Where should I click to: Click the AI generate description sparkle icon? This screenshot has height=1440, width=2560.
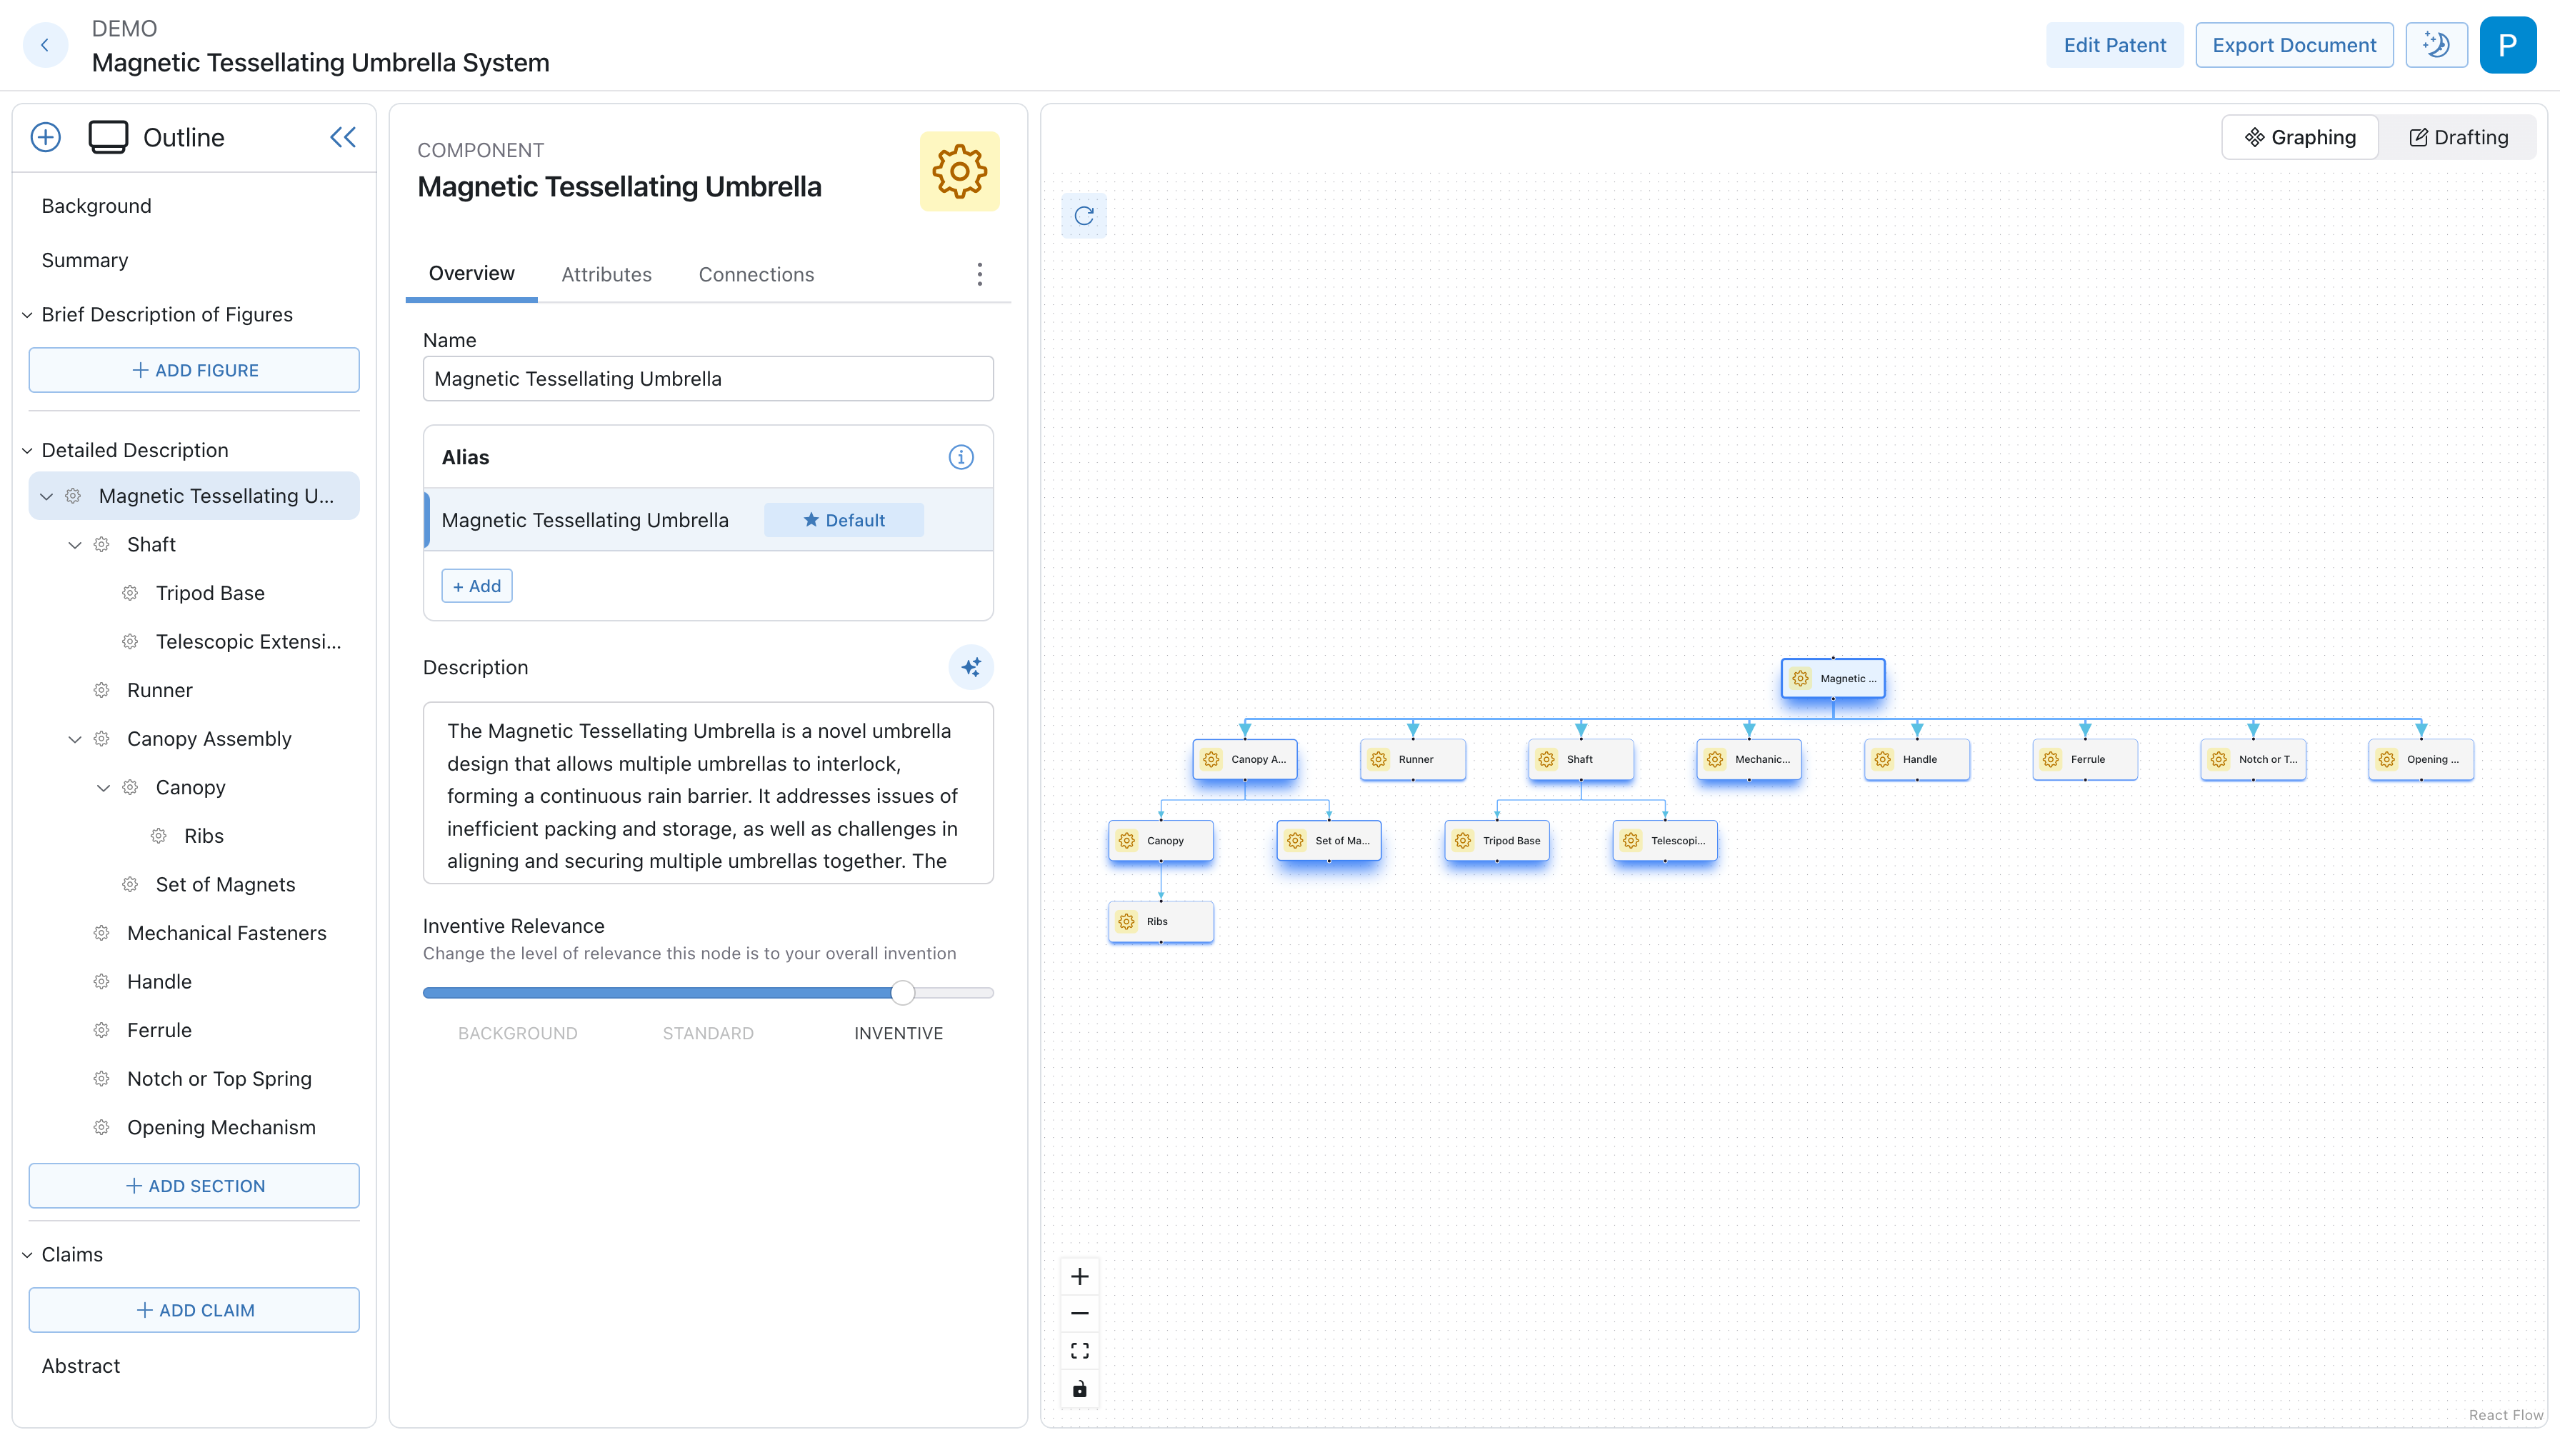click(x=970, y=667)
